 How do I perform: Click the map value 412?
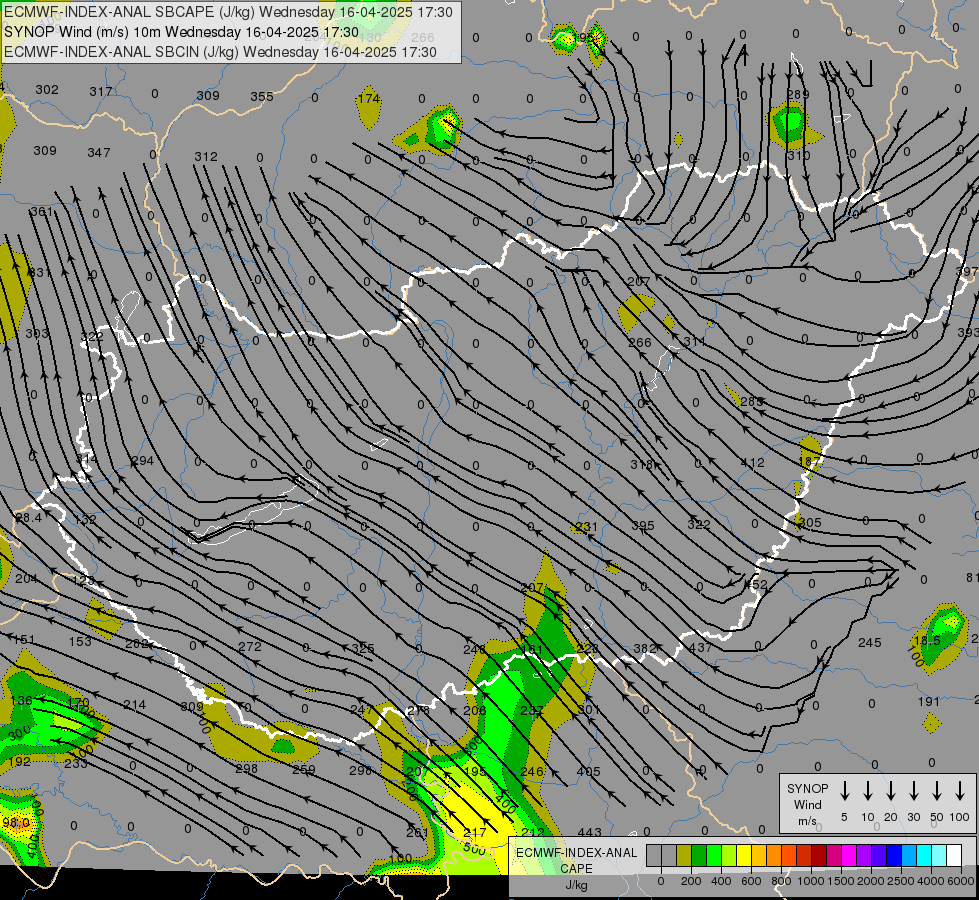tap(752, 463)
